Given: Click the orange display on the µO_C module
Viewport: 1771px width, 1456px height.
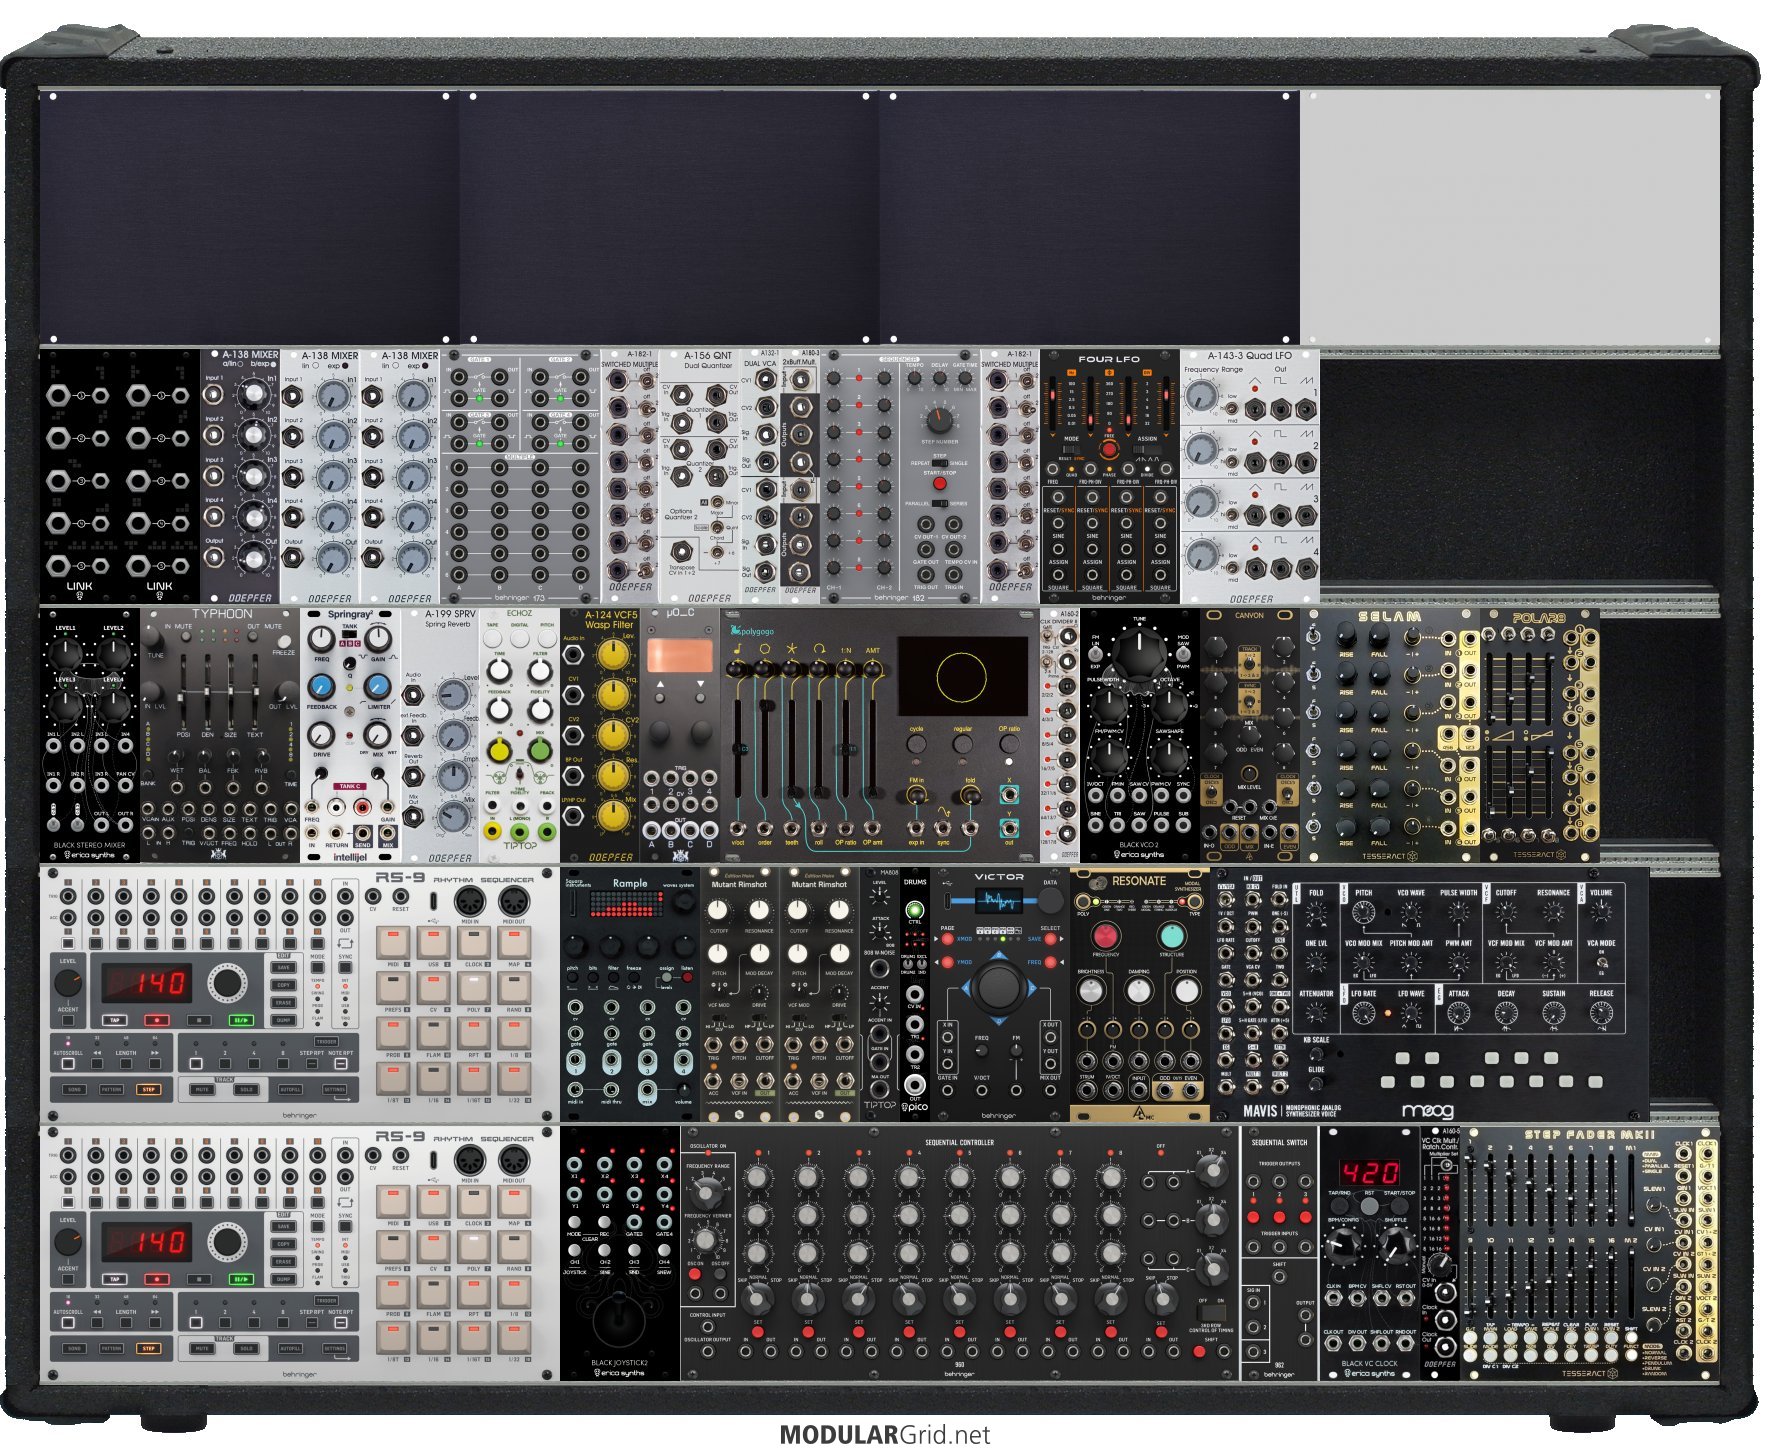Looking at the screenshot, I should [679, 655].
